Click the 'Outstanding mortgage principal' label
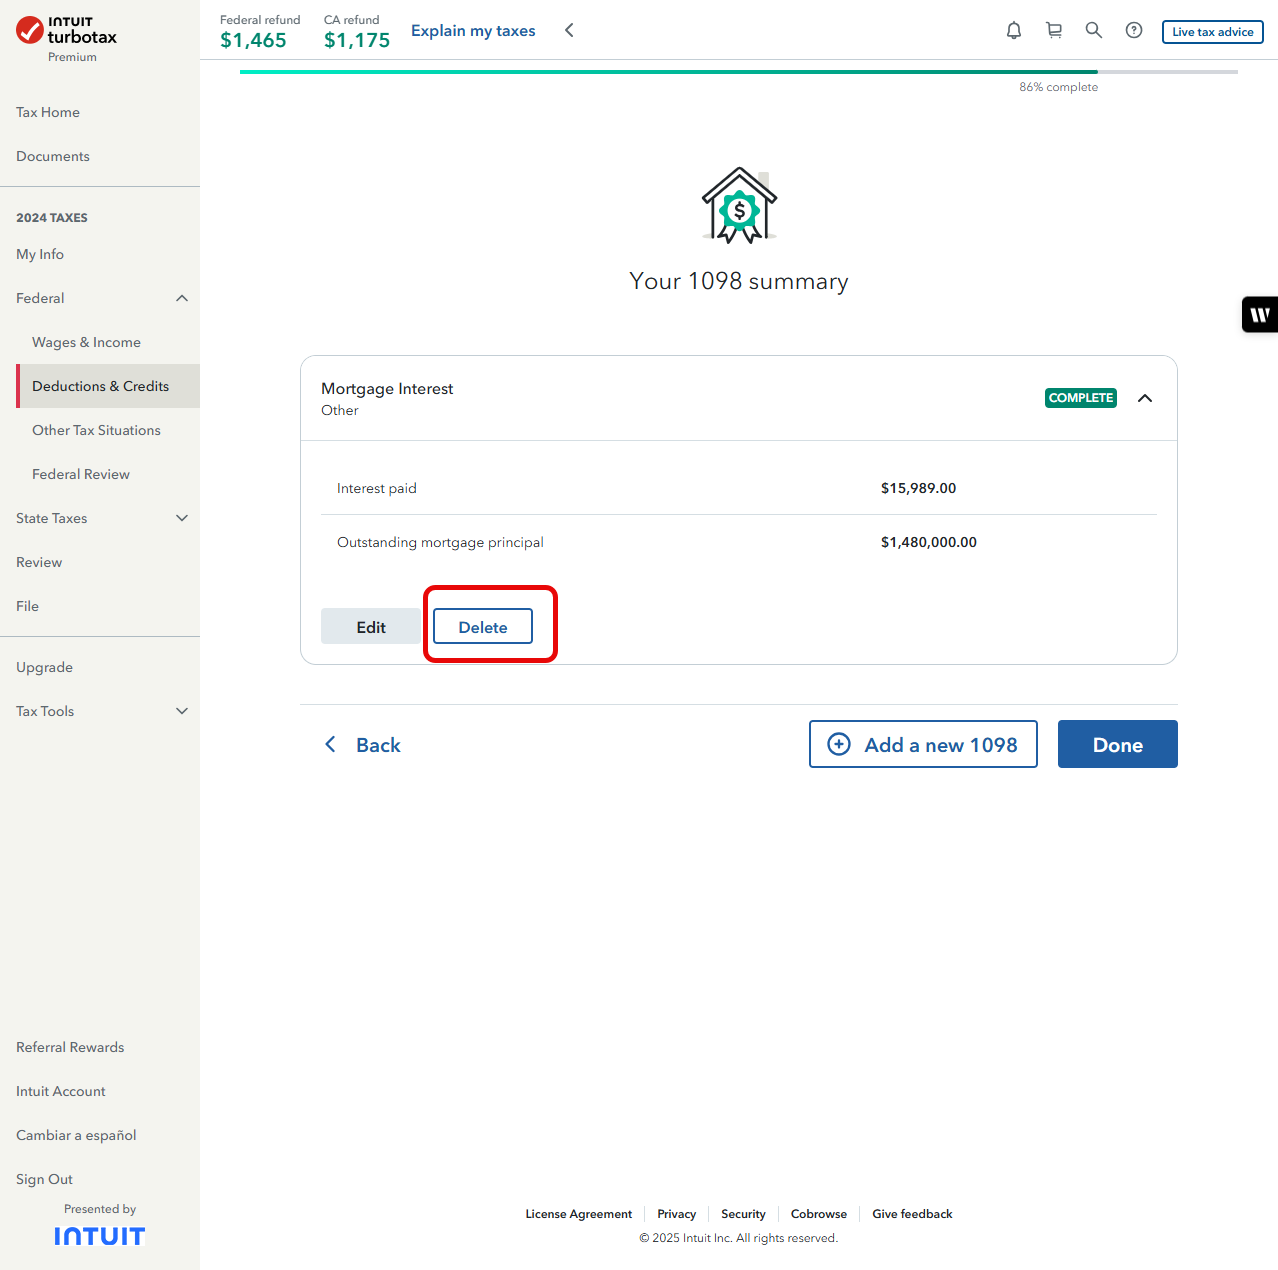The width and height of the screenshot is (1278, 1270). pos(440,542)
